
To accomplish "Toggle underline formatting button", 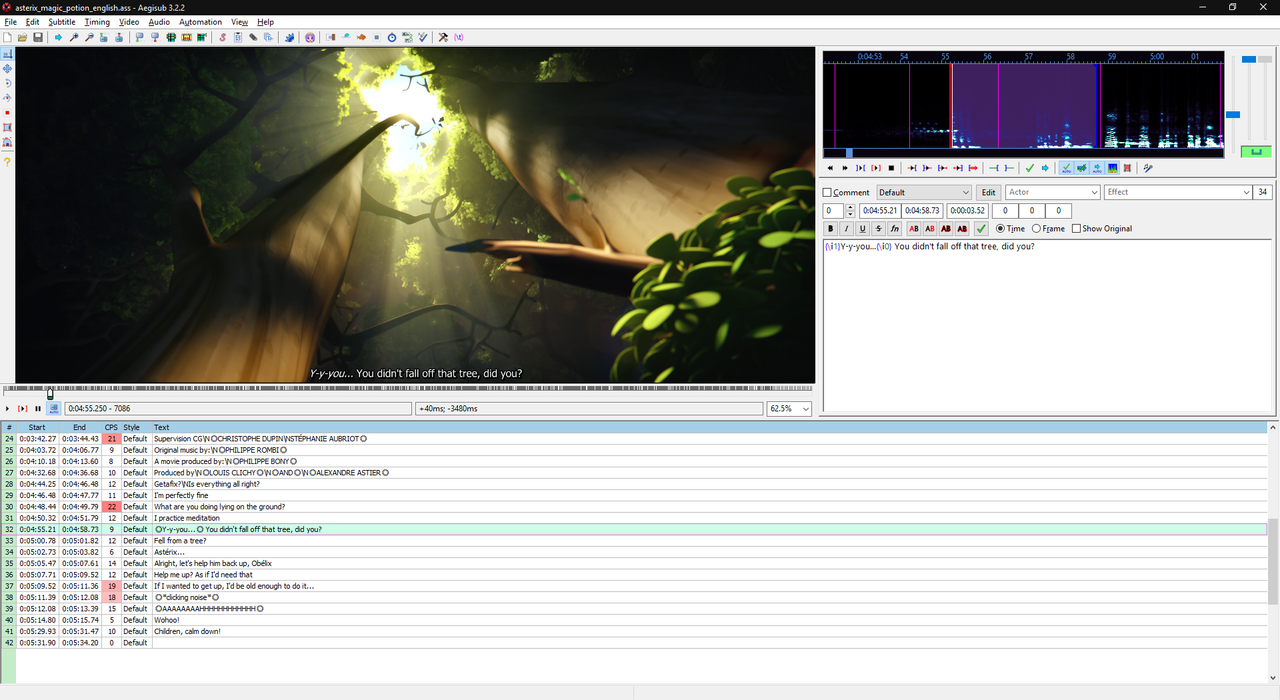I will 862,228.
